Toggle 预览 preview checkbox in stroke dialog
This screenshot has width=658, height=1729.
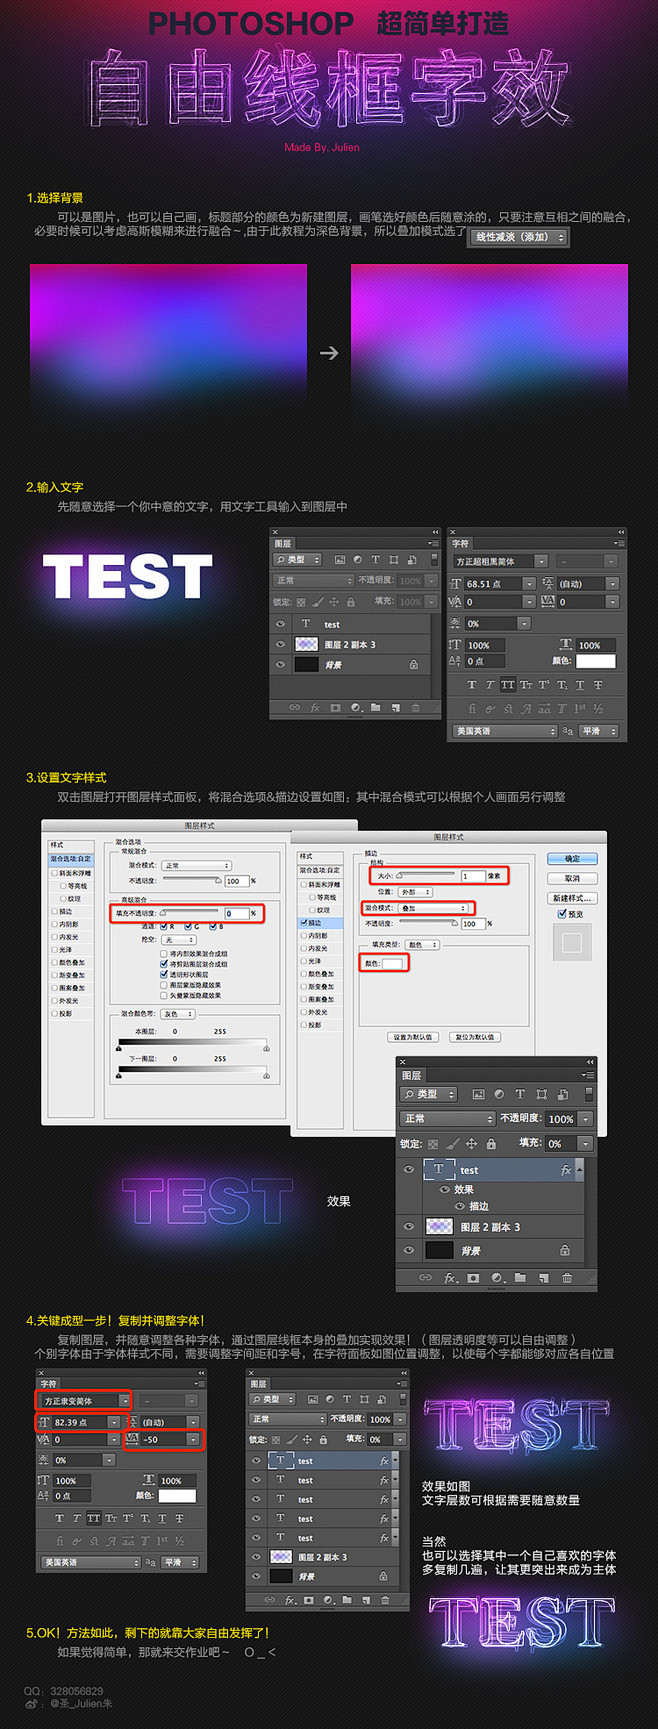coord(562,914)
